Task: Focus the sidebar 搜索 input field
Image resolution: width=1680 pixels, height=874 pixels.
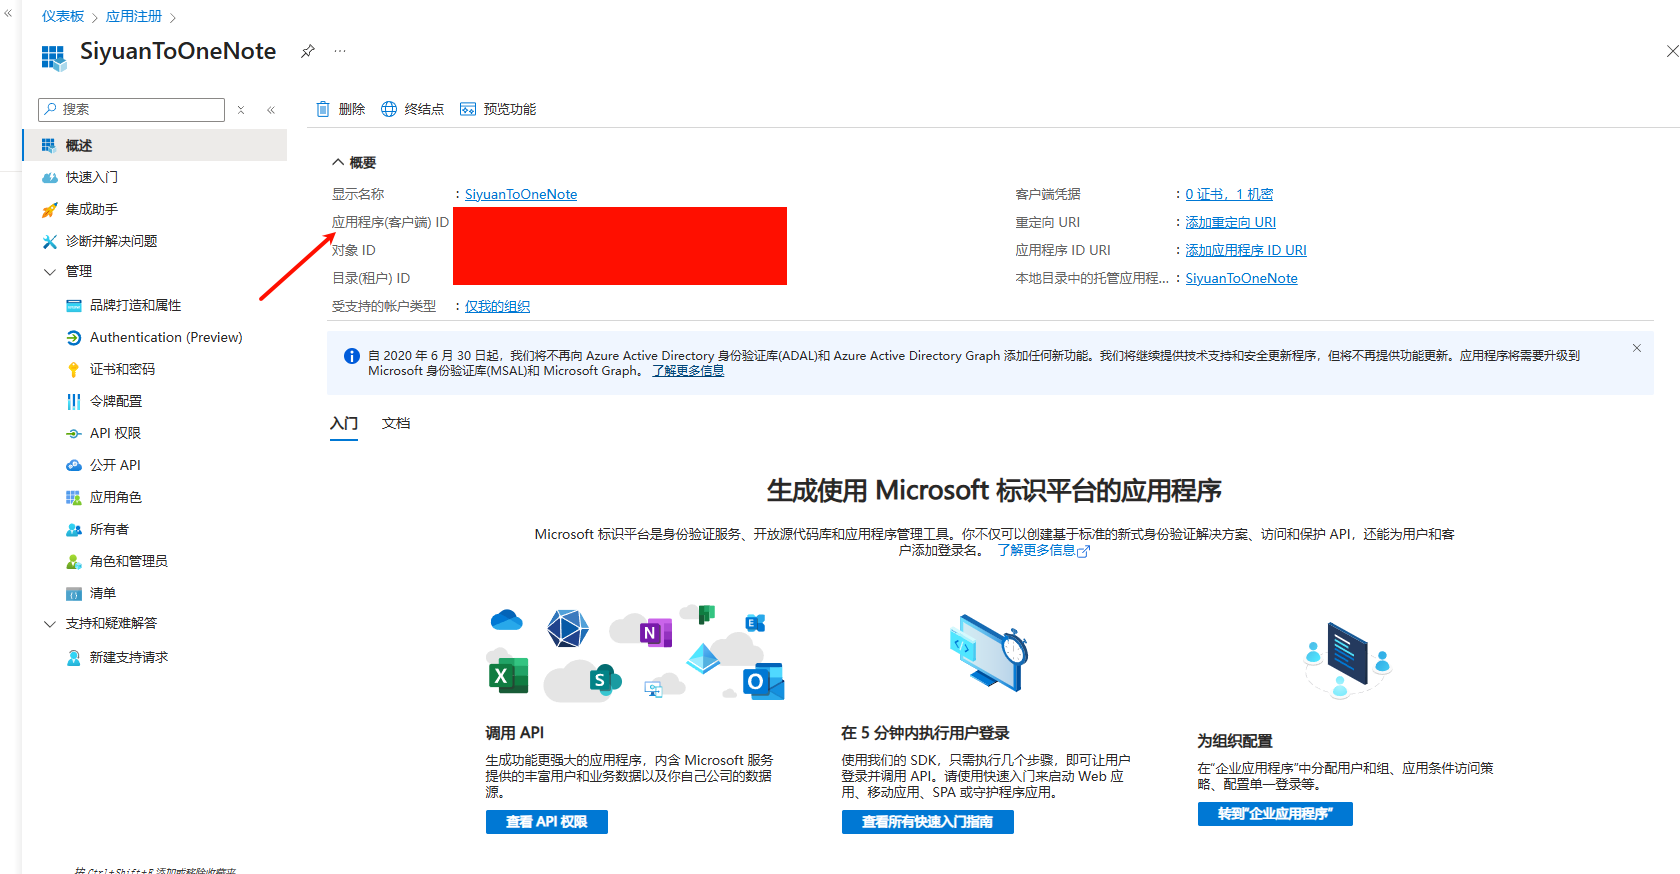Action: click(131, 110)
